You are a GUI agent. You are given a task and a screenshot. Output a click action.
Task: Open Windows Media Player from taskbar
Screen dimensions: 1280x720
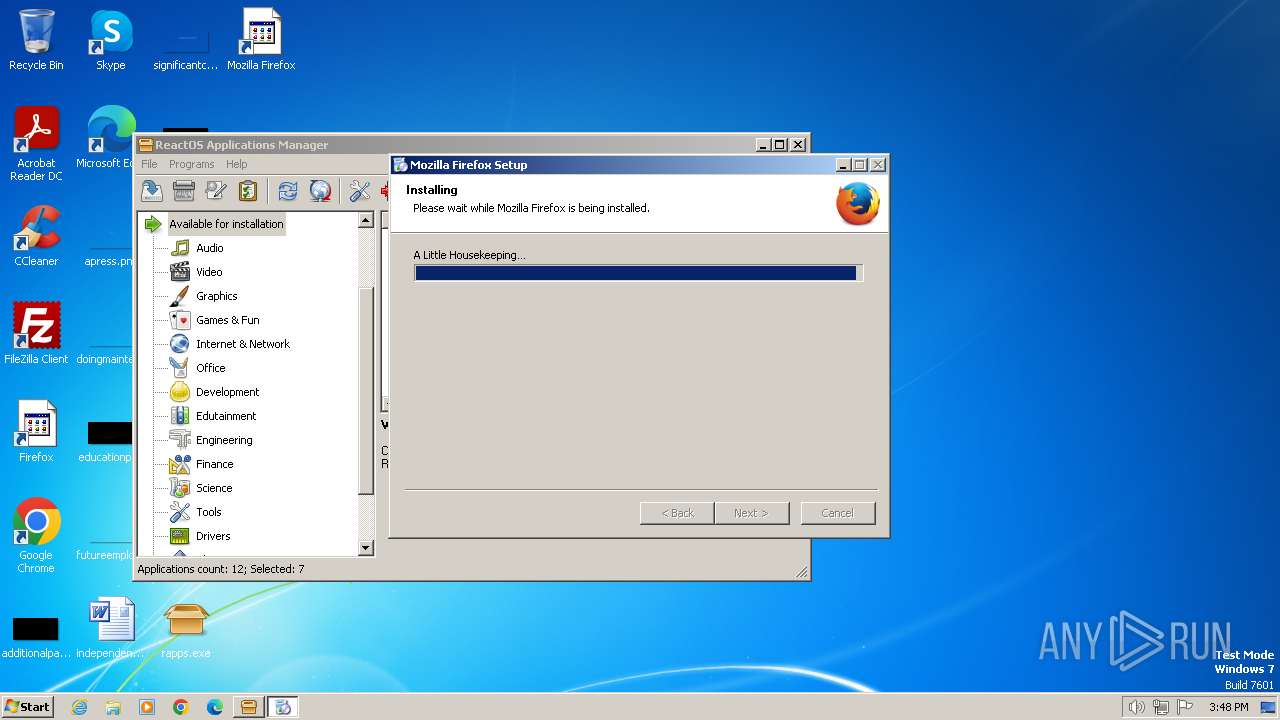click(147, 707)
